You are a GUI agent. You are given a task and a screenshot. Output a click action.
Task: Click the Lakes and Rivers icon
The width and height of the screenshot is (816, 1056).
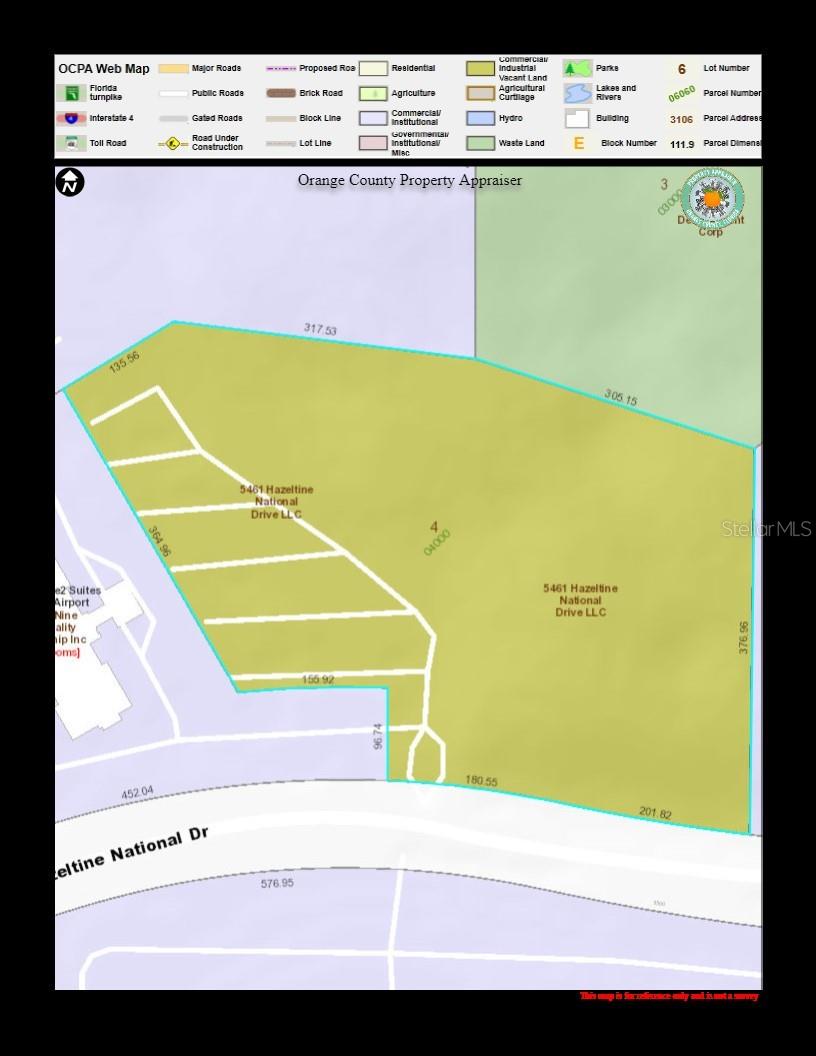coord(577,93)
